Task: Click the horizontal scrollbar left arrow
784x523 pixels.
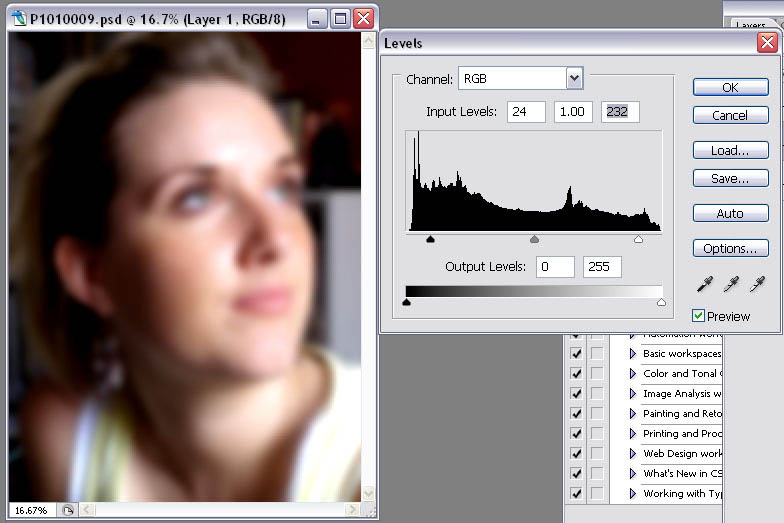Action: click(x=86, y=510)
